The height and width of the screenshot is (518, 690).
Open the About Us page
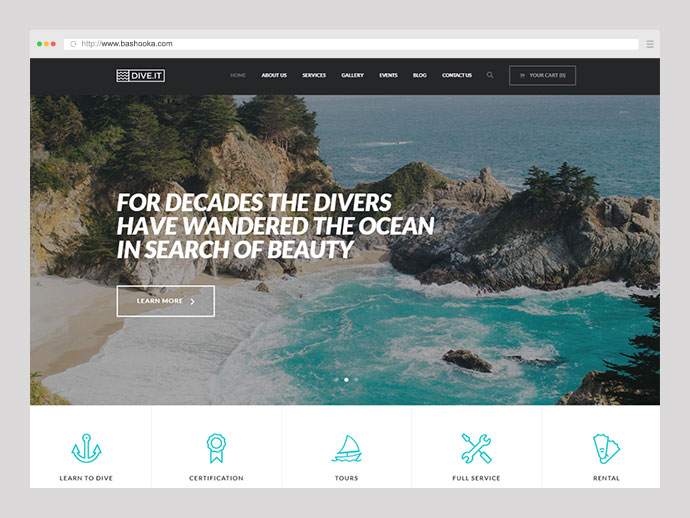274,75
